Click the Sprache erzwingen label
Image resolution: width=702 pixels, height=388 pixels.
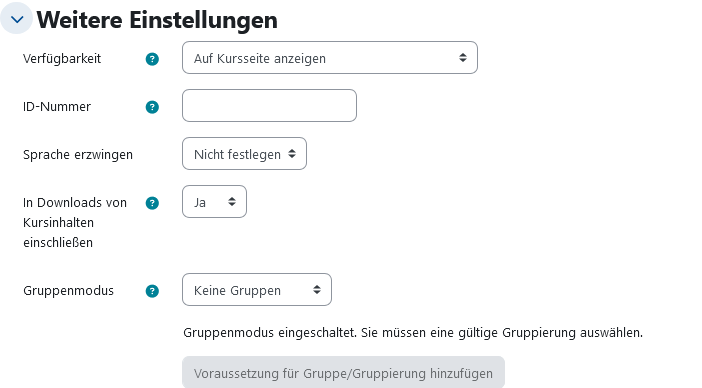(78, 155)
